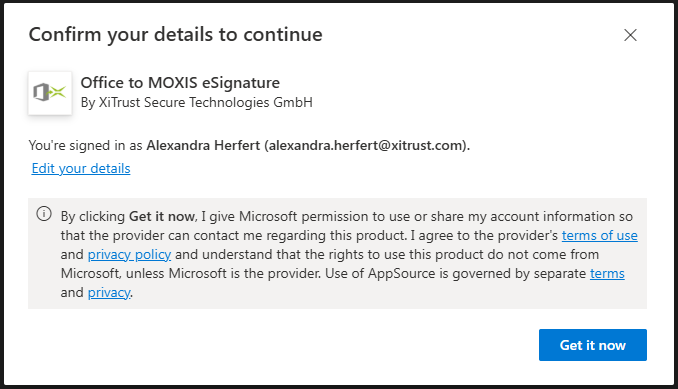Click the By XiTrust Secure Technologies GmbH publisher text
The width and height of the screenshot is (678, 389).
click(x=196, y=102)
